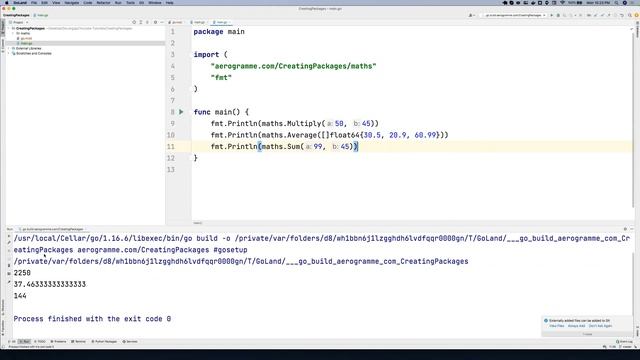Screen dimensions: 640x360
Task: Open Search Everywhere magnifier in GoLand toolbar
Action: (629, 15)
